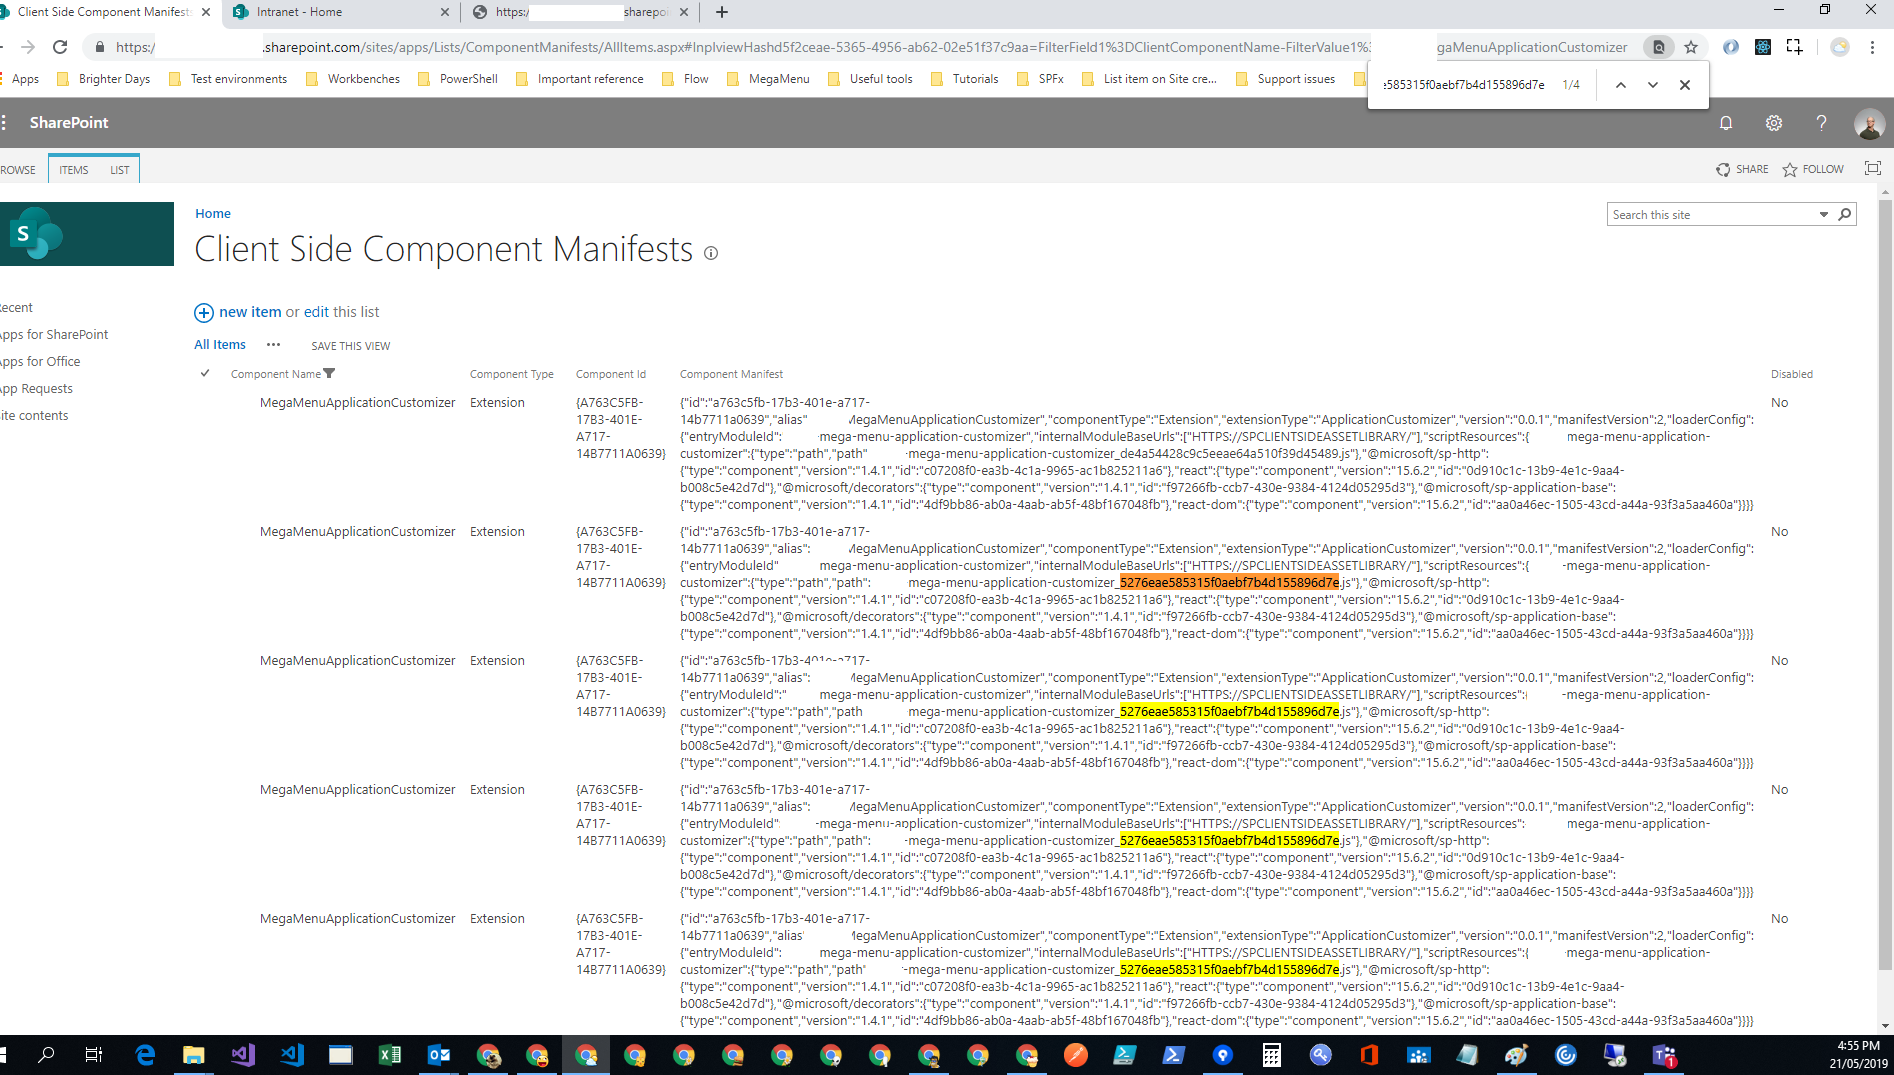The image size is (1894, 1075).
Task: Open the BROWSE ribbon tab
Action: [x=17, y=170]
